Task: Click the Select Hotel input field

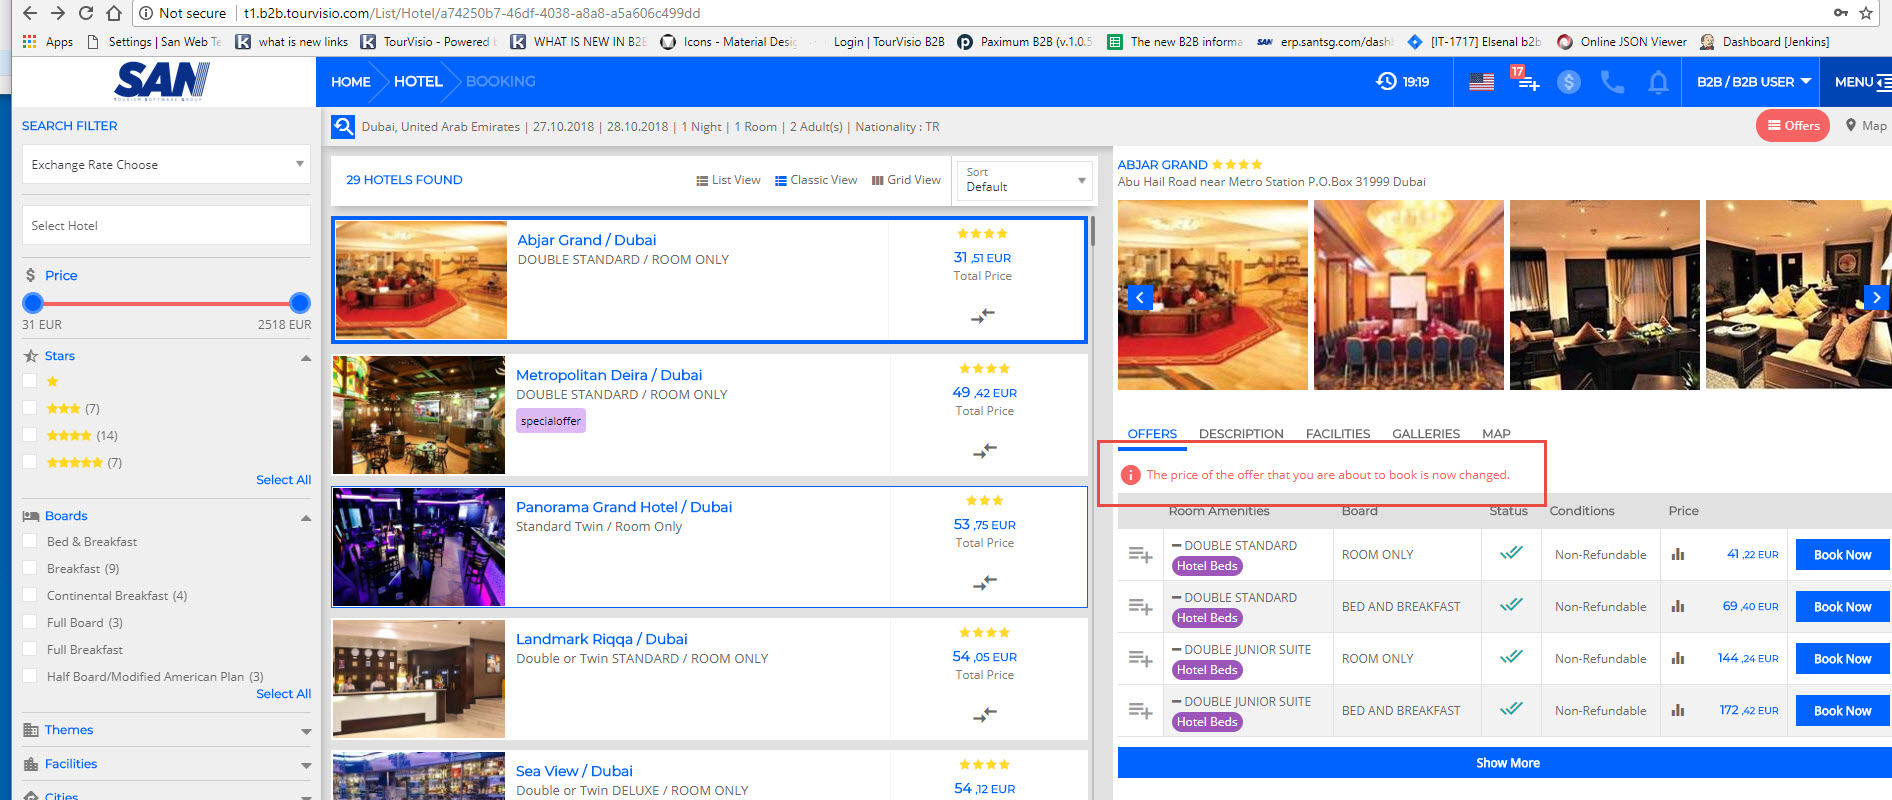Action: pyautogui.click(x=166, y=225)
